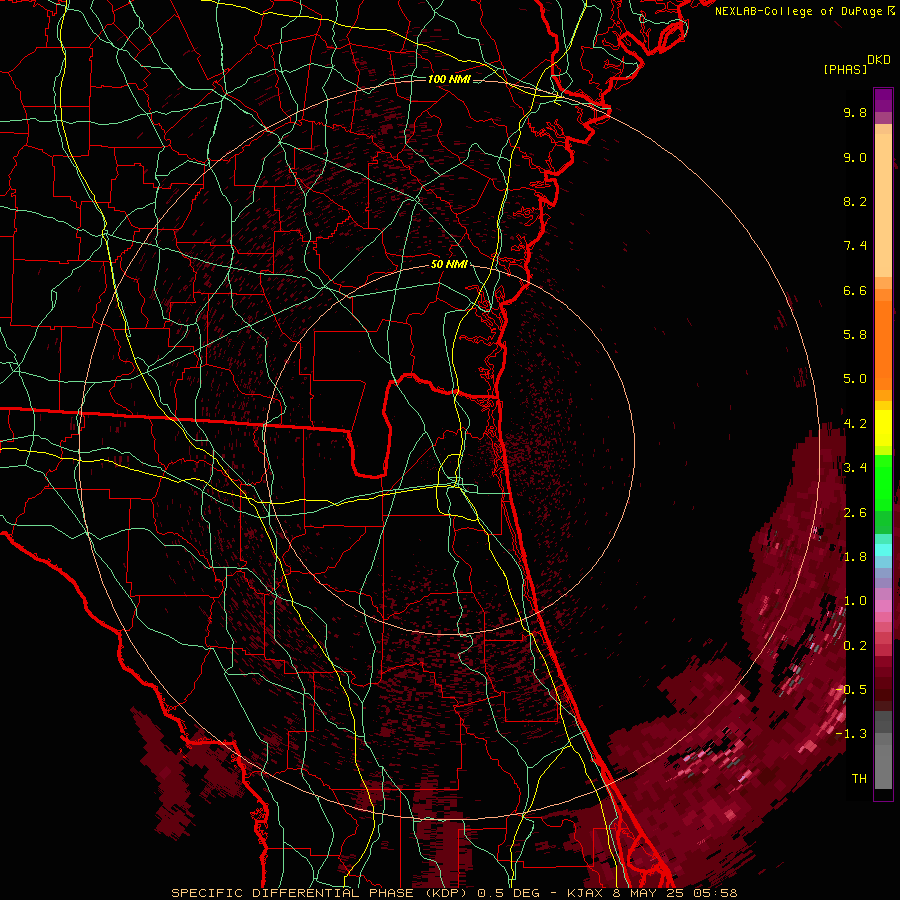Click the [PHAS] legend label
This screenshot has height=900, width=900.
click(845, 70)
